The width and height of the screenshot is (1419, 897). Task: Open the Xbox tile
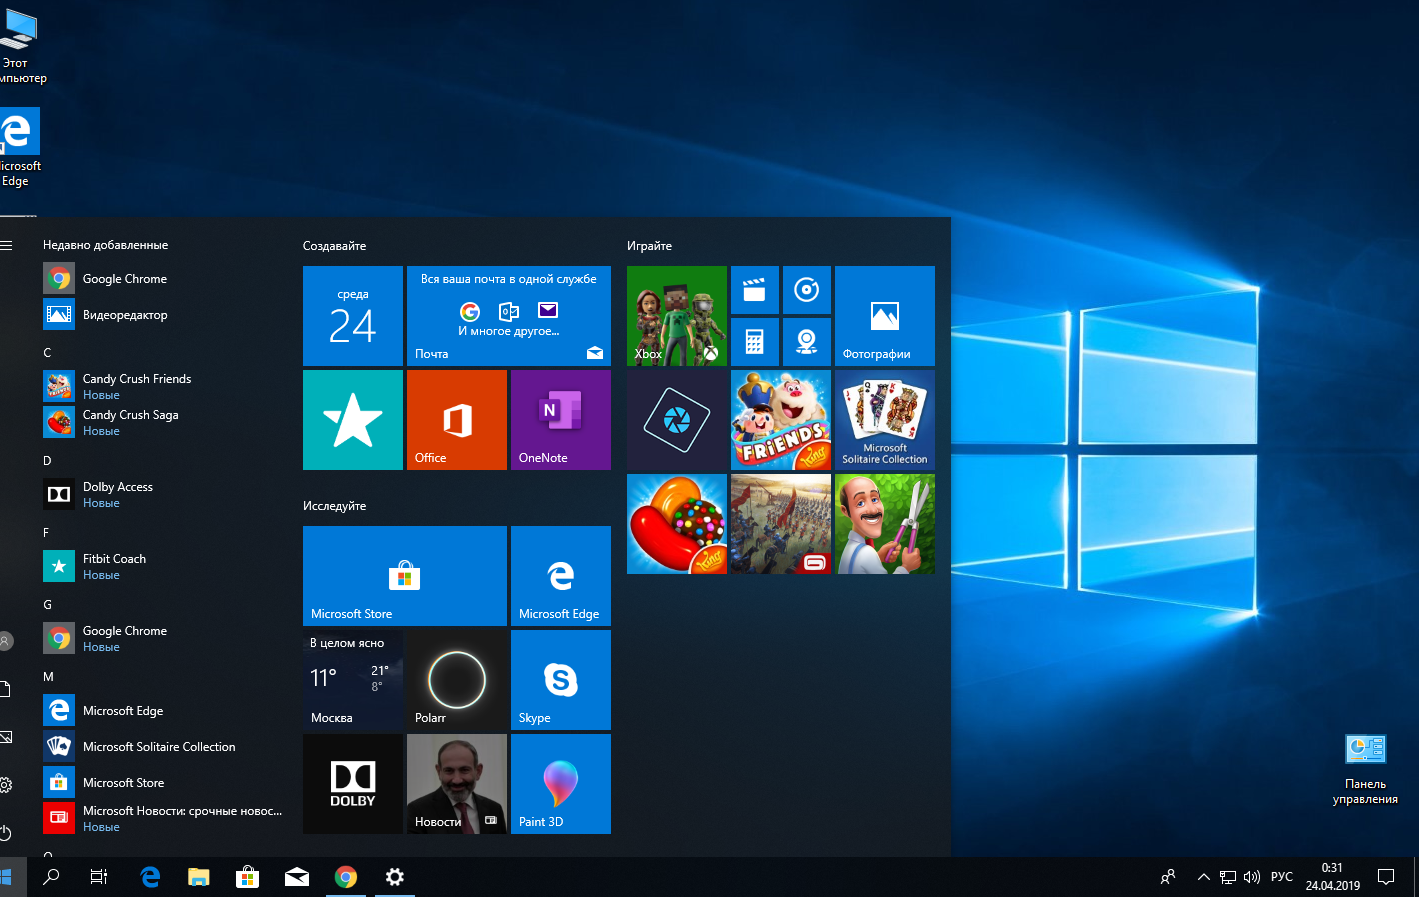[677, 316]
